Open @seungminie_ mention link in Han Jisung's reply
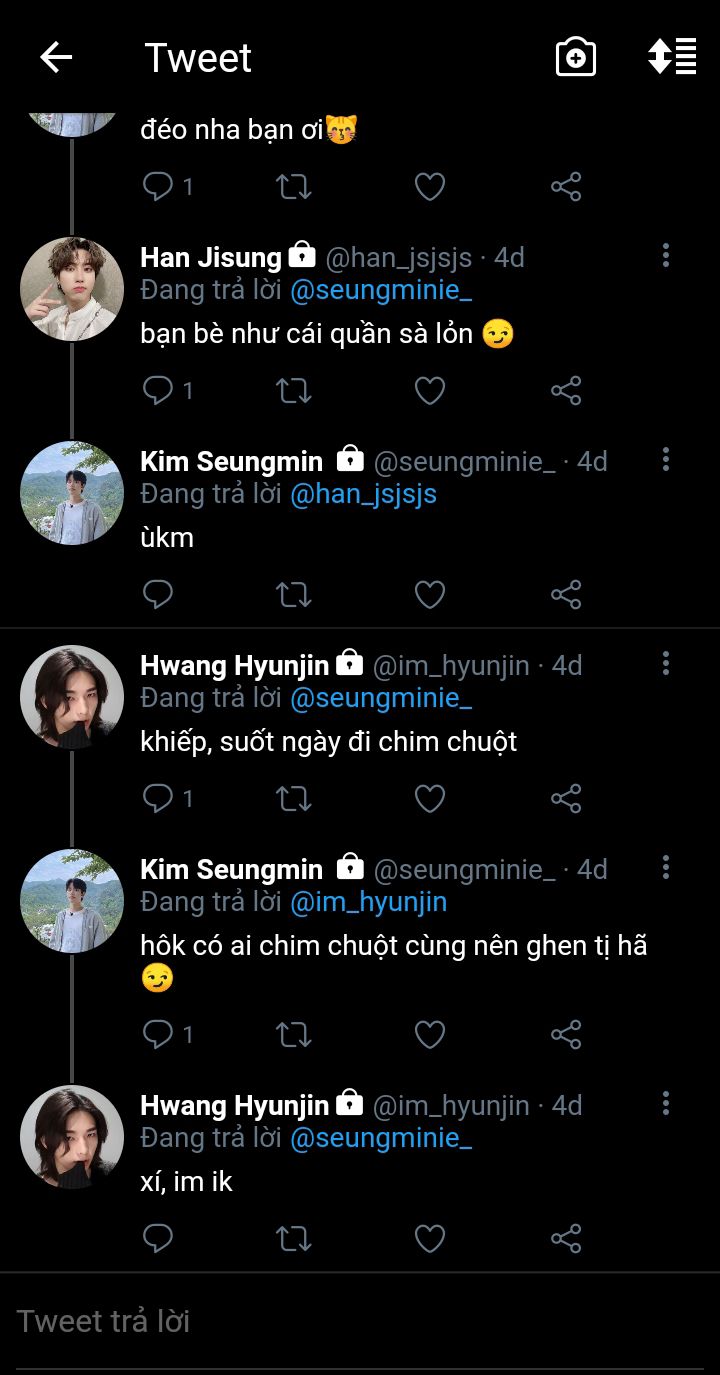The height and width of the screenshot is (1375, 720). (x=381, y=290)
